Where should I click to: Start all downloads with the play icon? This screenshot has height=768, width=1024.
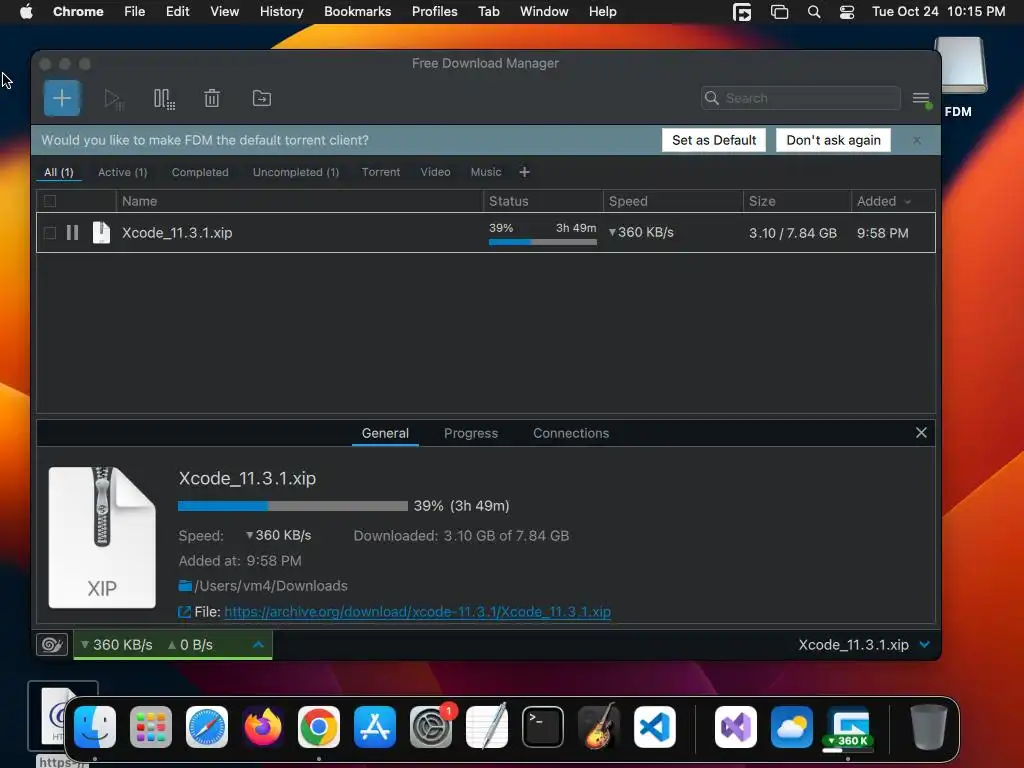(x=114, y=99)
